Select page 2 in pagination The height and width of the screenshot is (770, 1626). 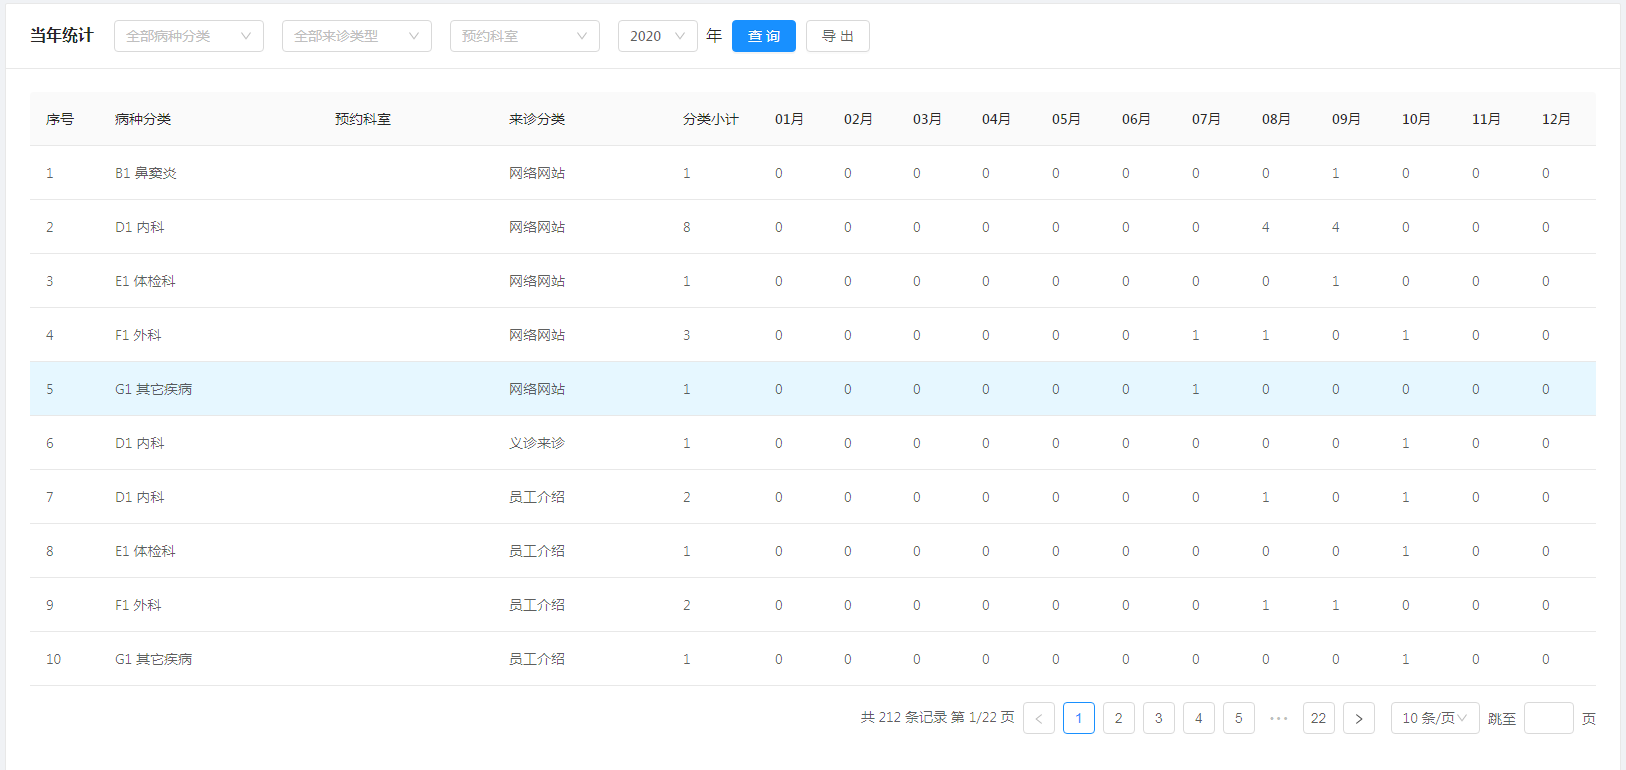(1119, 718)
